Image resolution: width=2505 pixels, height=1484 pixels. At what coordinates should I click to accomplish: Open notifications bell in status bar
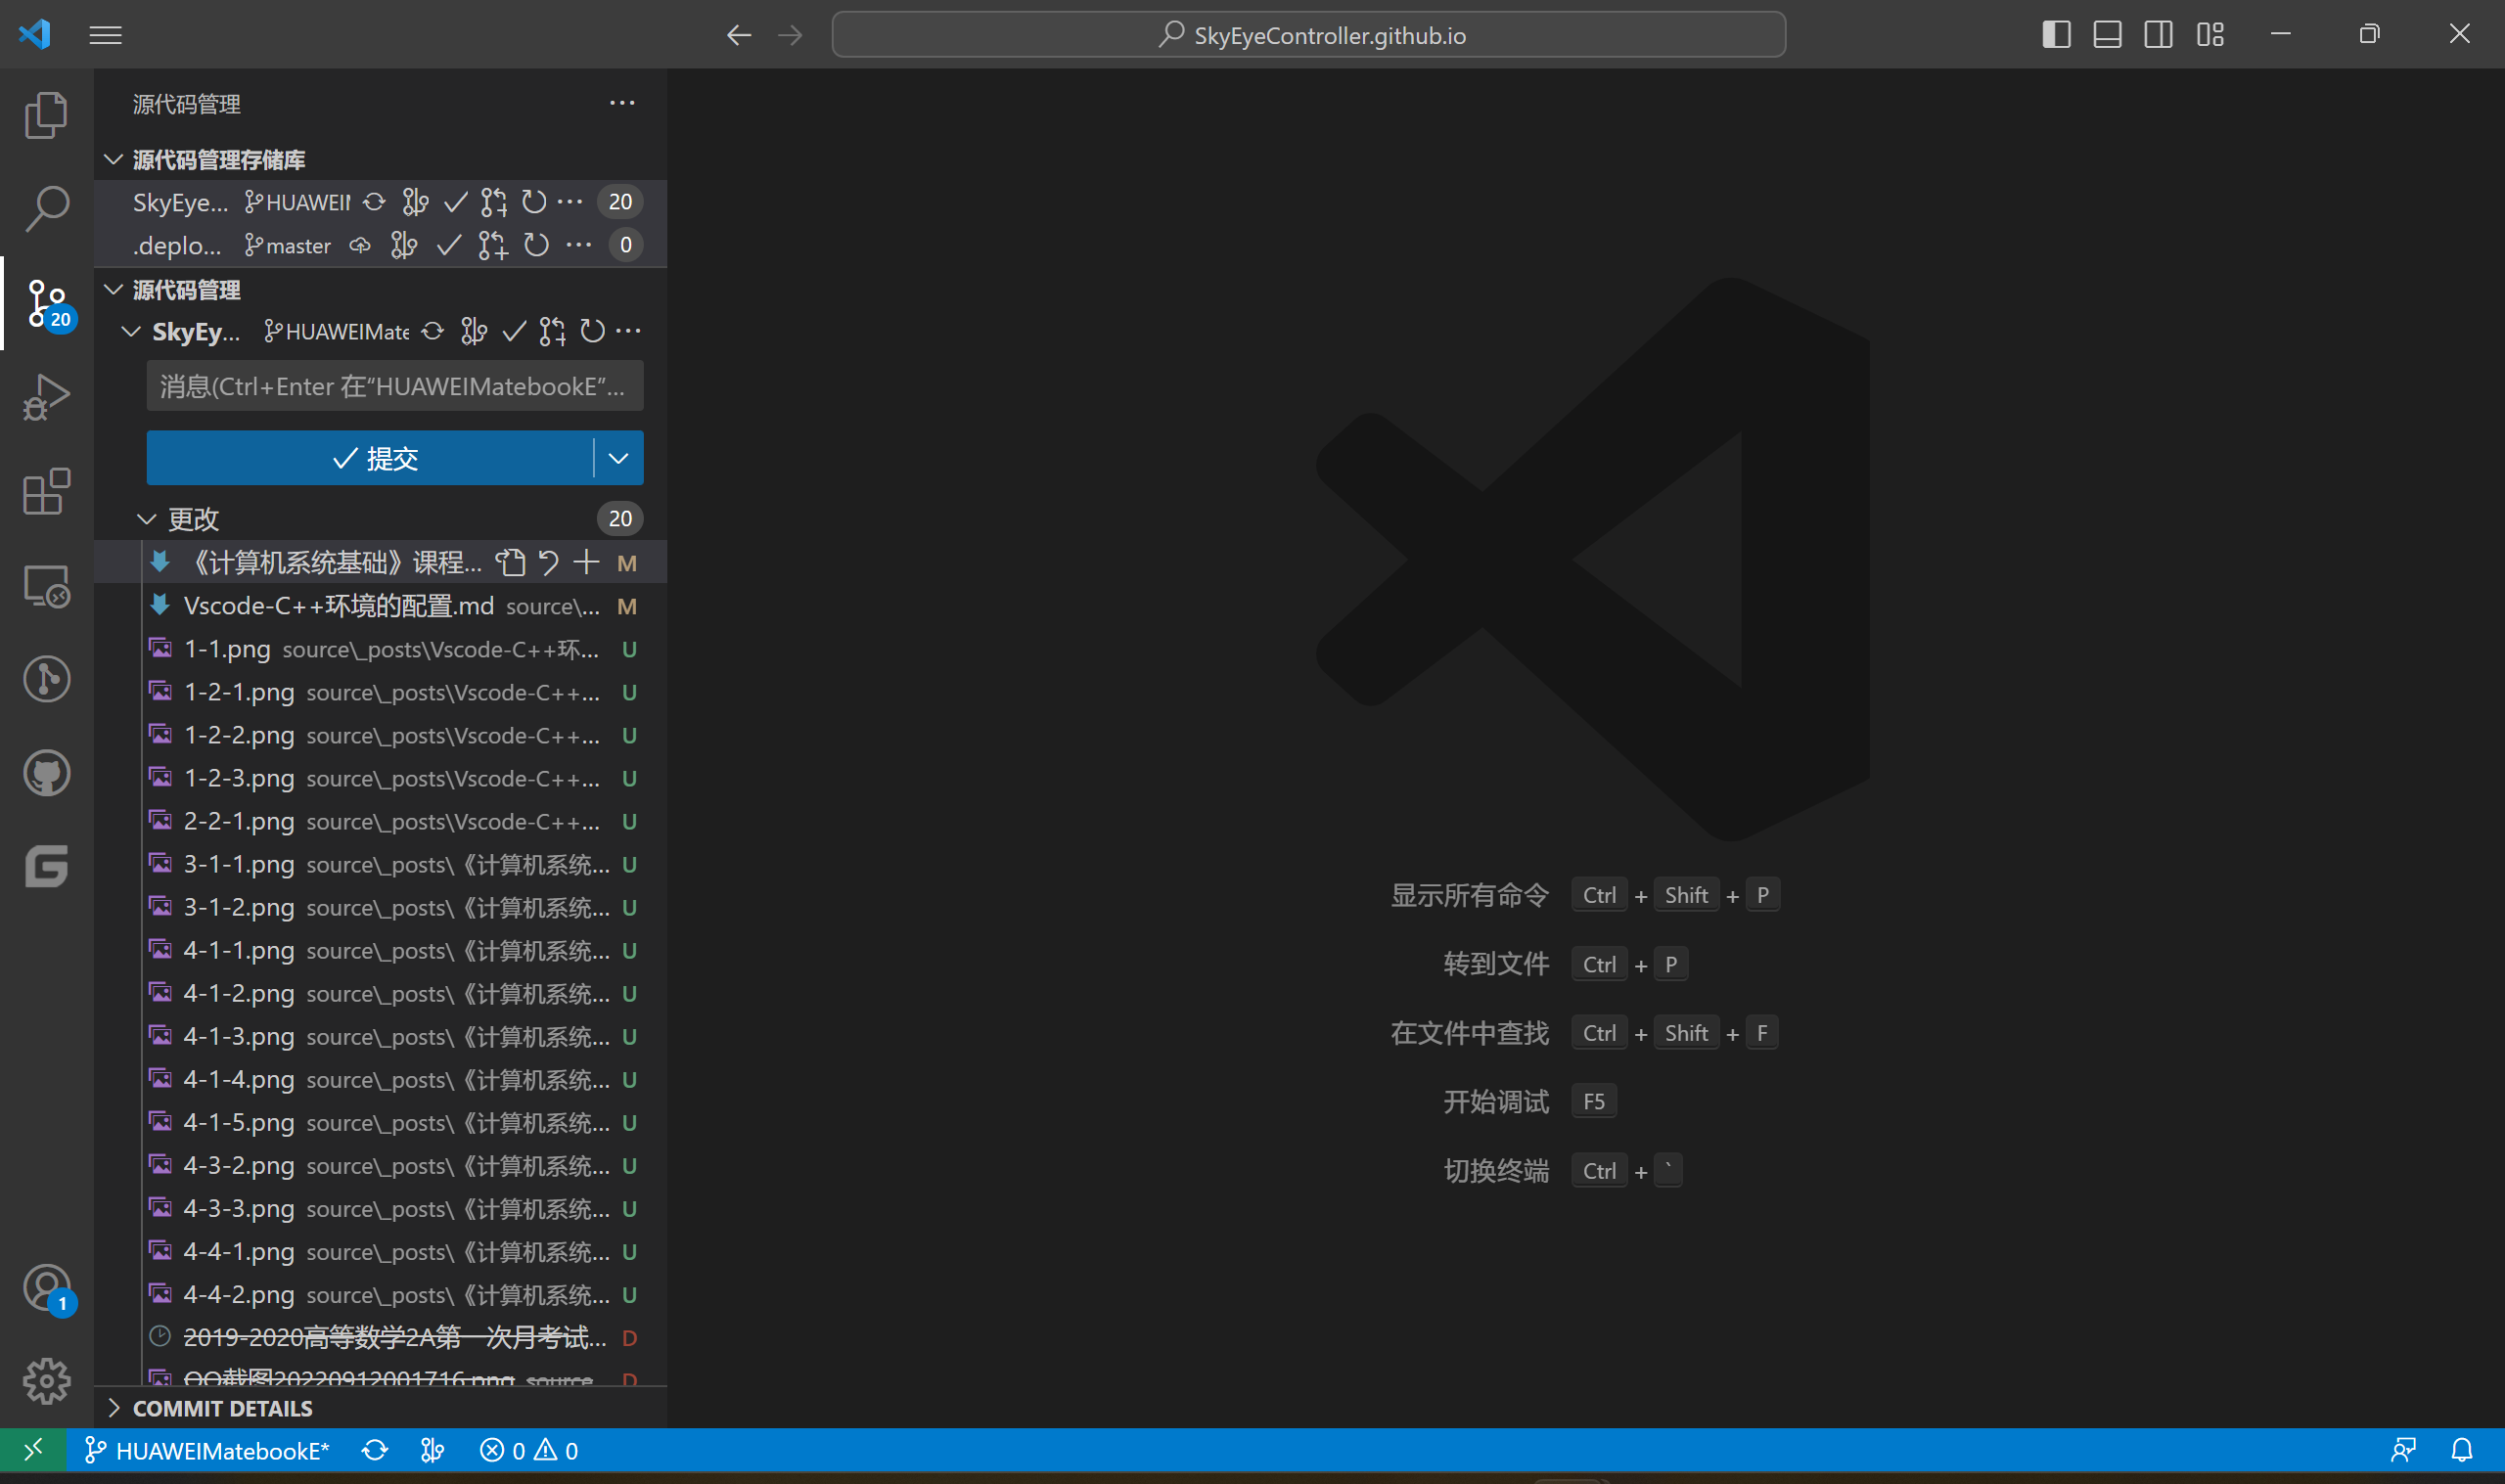[x=2462, y=1450]
